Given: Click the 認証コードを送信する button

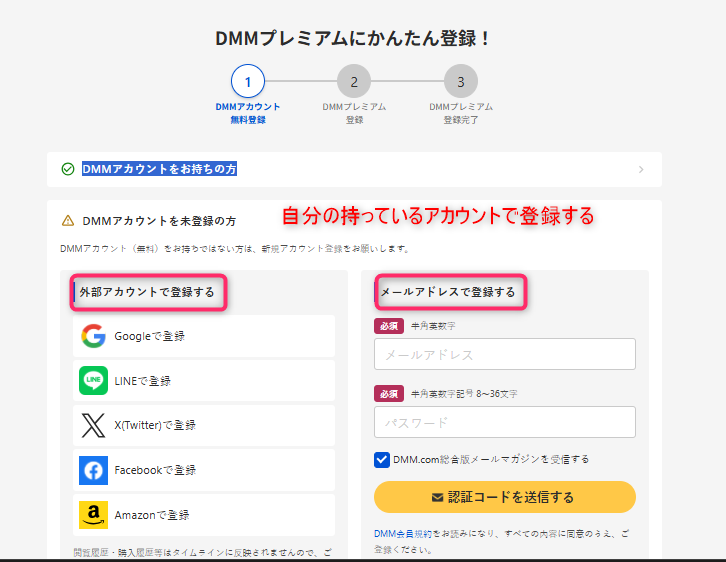Looking at the screenshot, I should pos(505,497).
